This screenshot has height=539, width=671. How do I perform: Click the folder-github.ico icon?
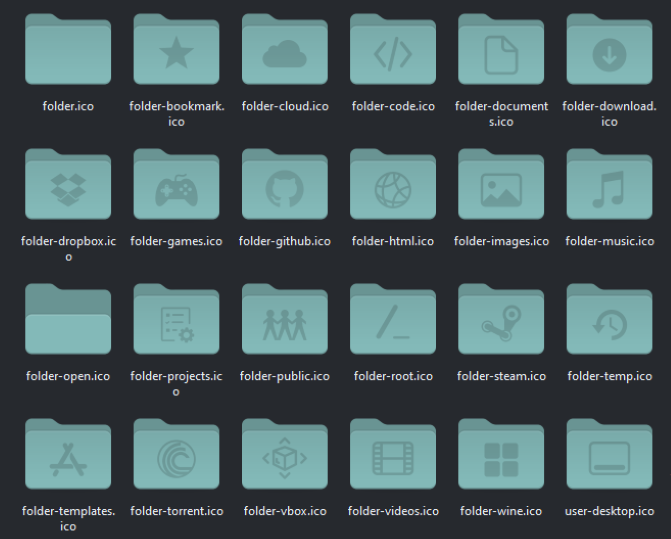(x=285, y=188)
